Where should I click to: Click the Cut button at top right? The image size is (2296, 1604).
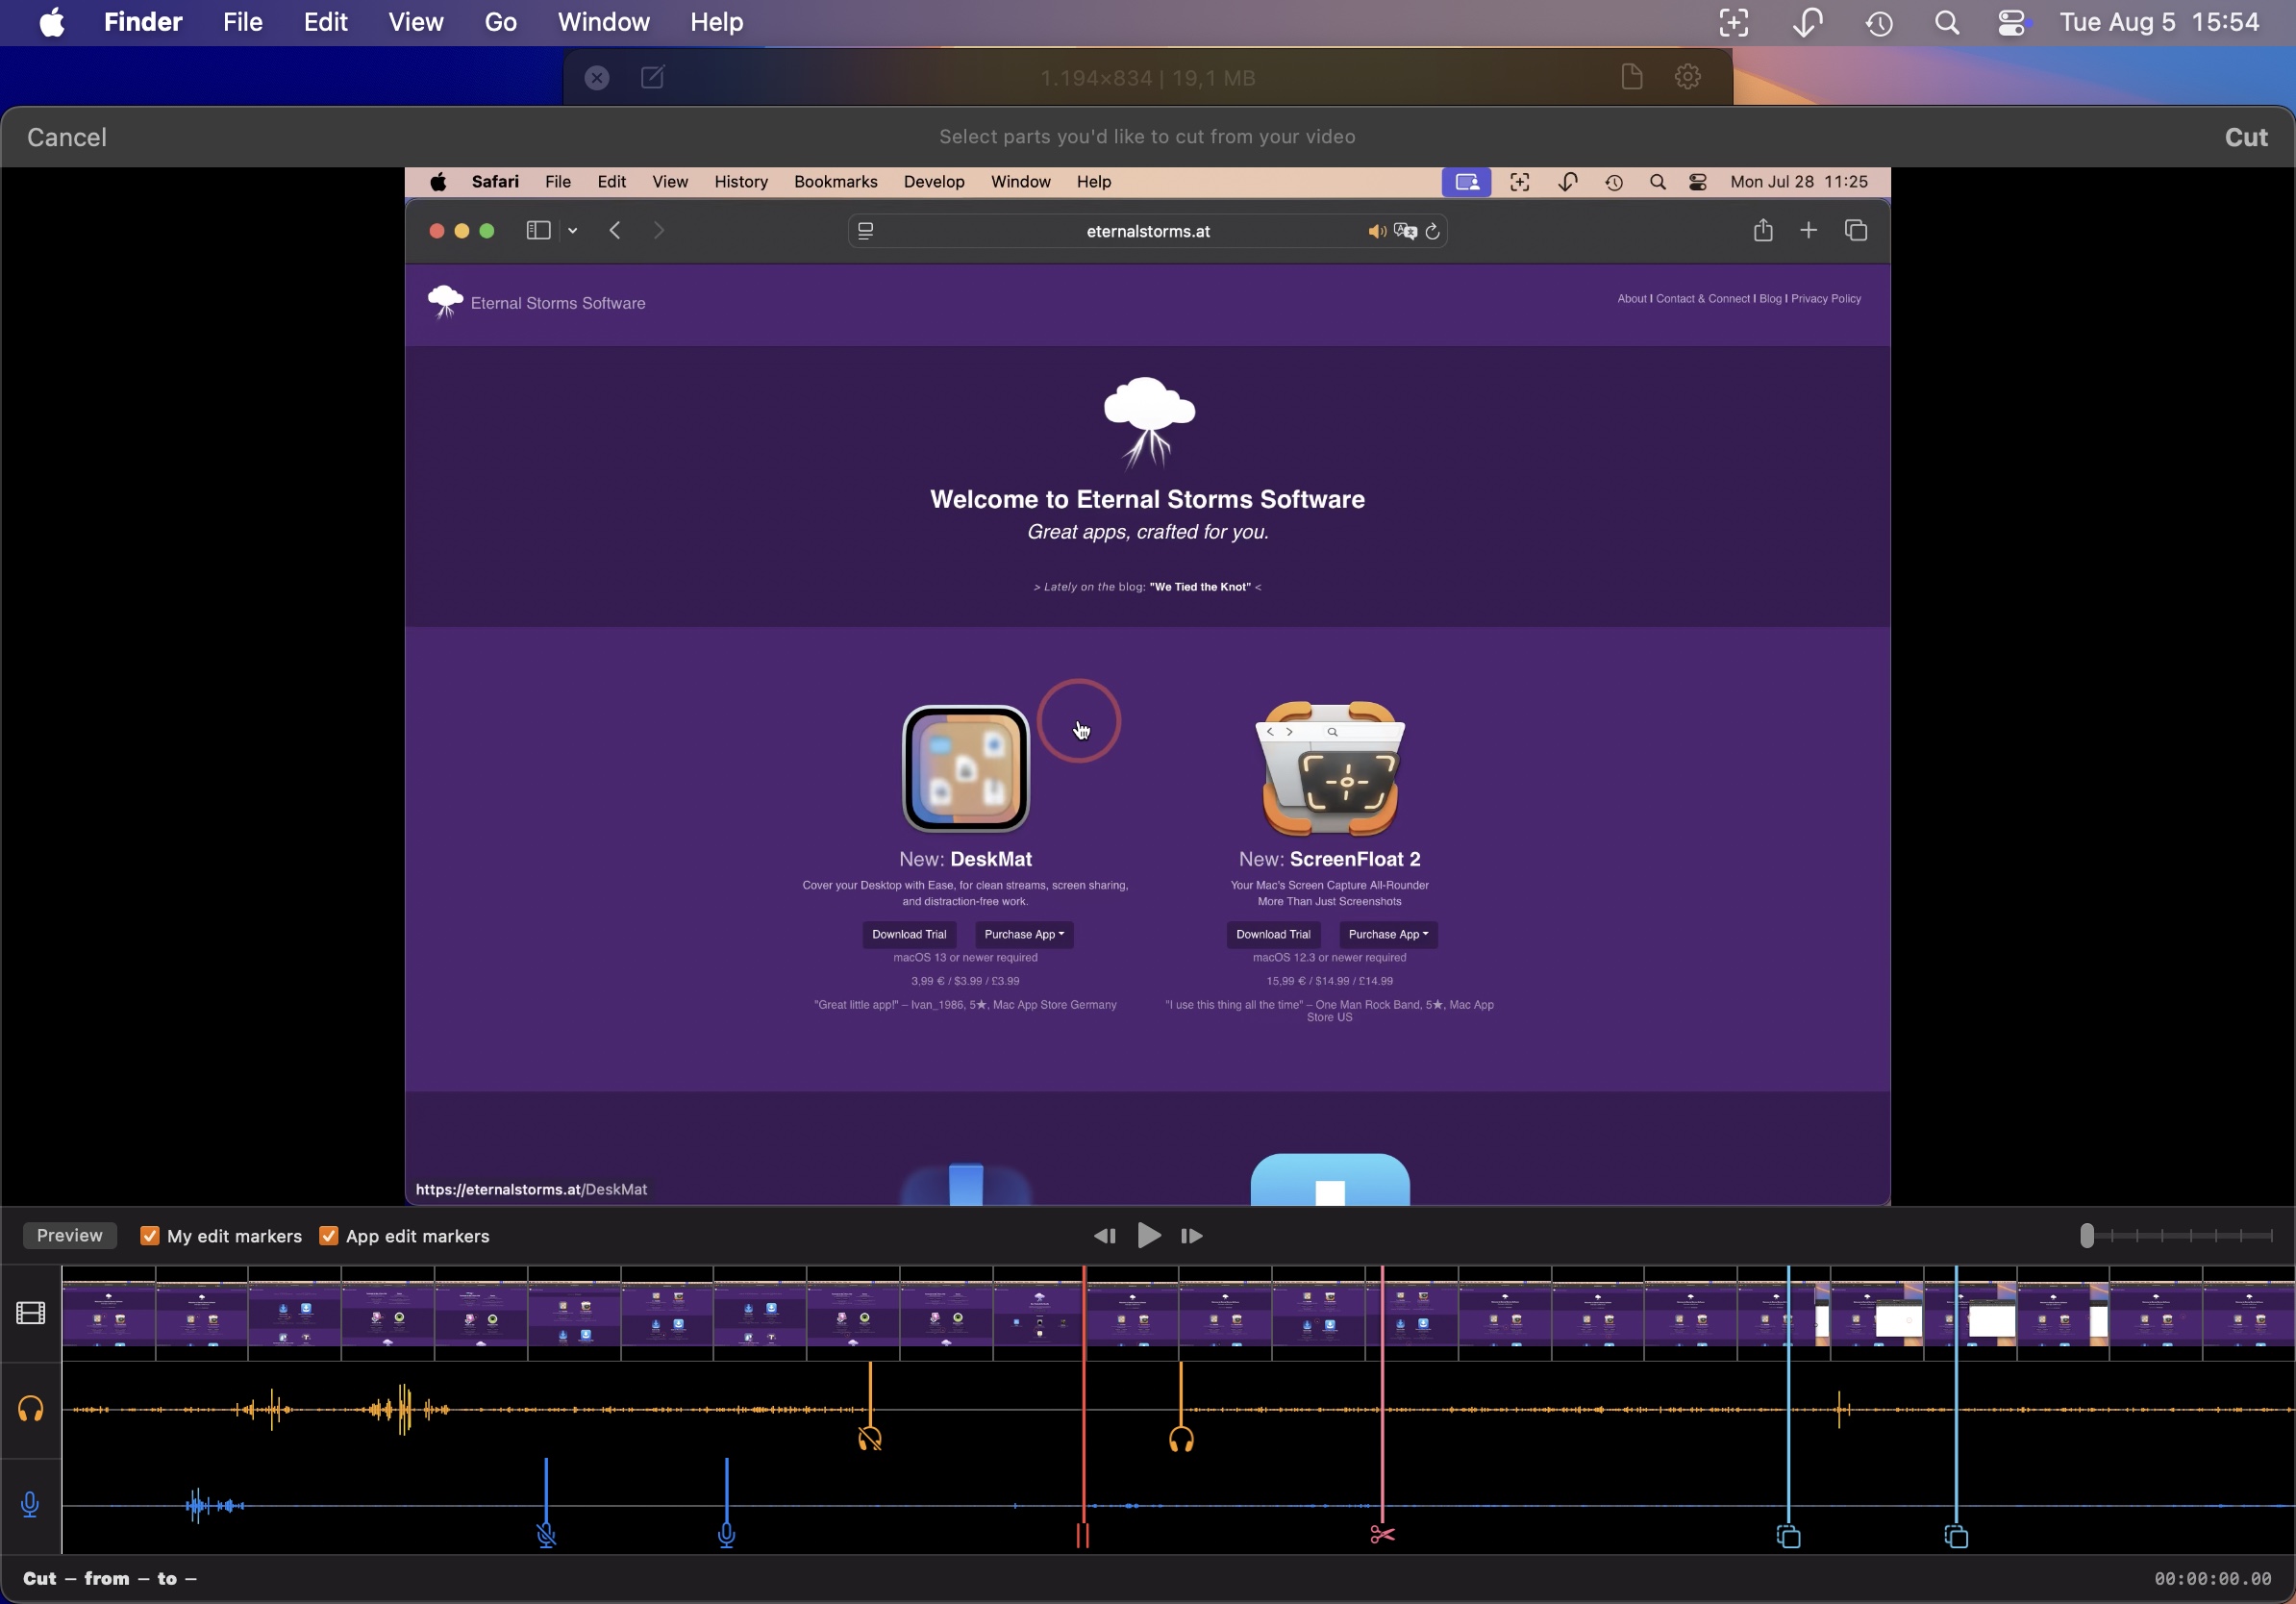click(x=2246, y=137)
